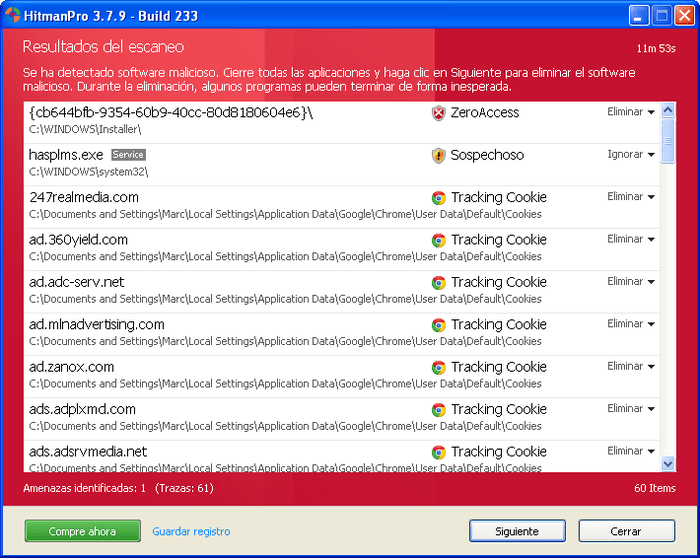Image resolution: width=700 pixels, height=558 pixels.
Task: Open the Guardar registro link
Action: tap(191, 531)
